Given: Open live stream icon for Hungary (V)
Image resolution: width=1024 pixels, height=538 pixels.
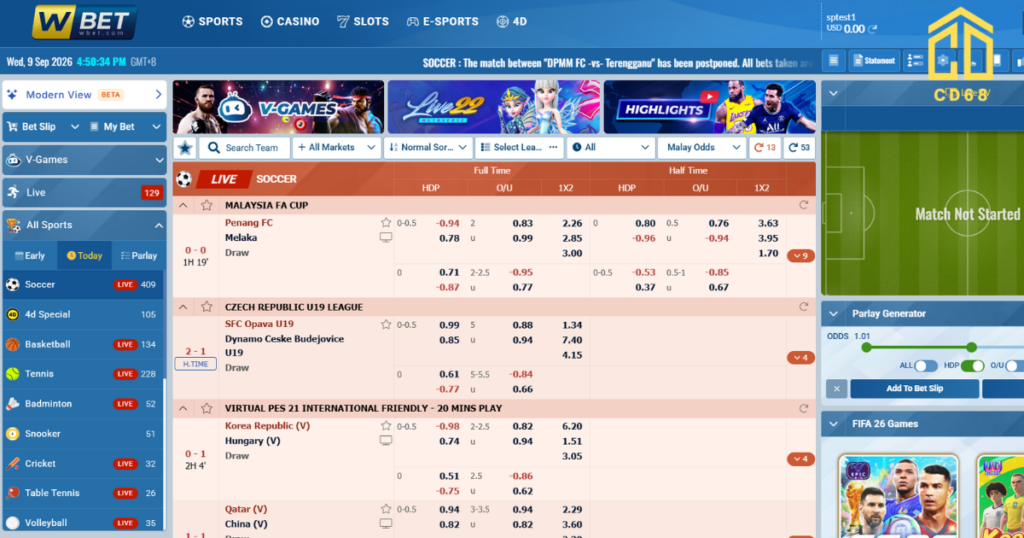Looking at the screenshot, I should click(x=386, y=441).
